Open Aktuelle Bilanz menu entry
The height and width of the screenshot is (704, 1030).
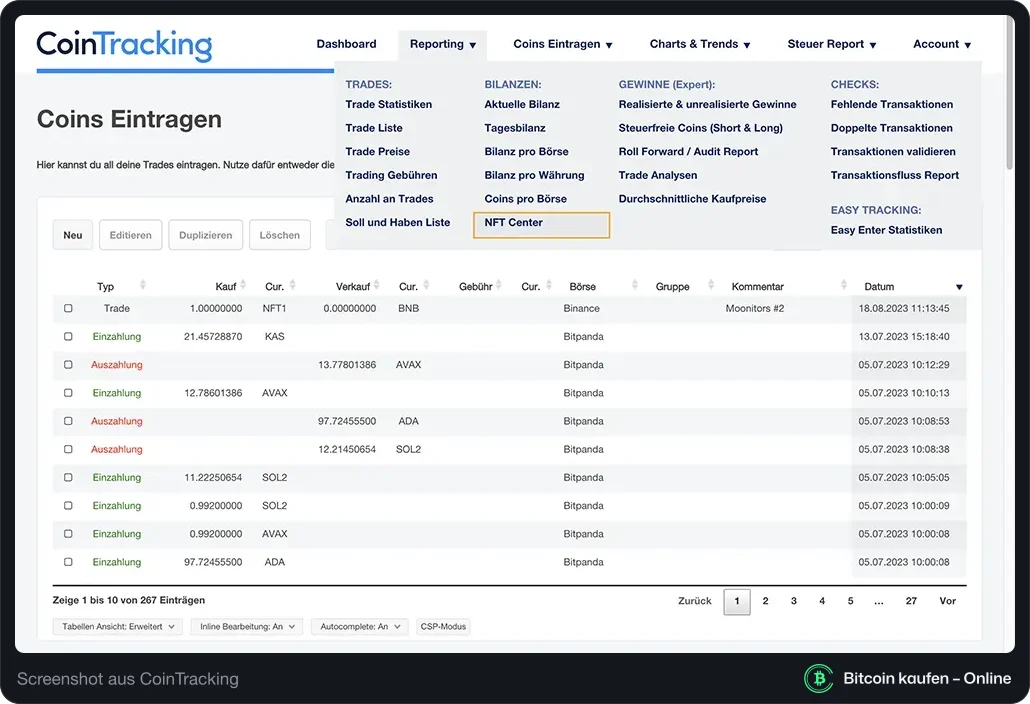pos(522,104)
